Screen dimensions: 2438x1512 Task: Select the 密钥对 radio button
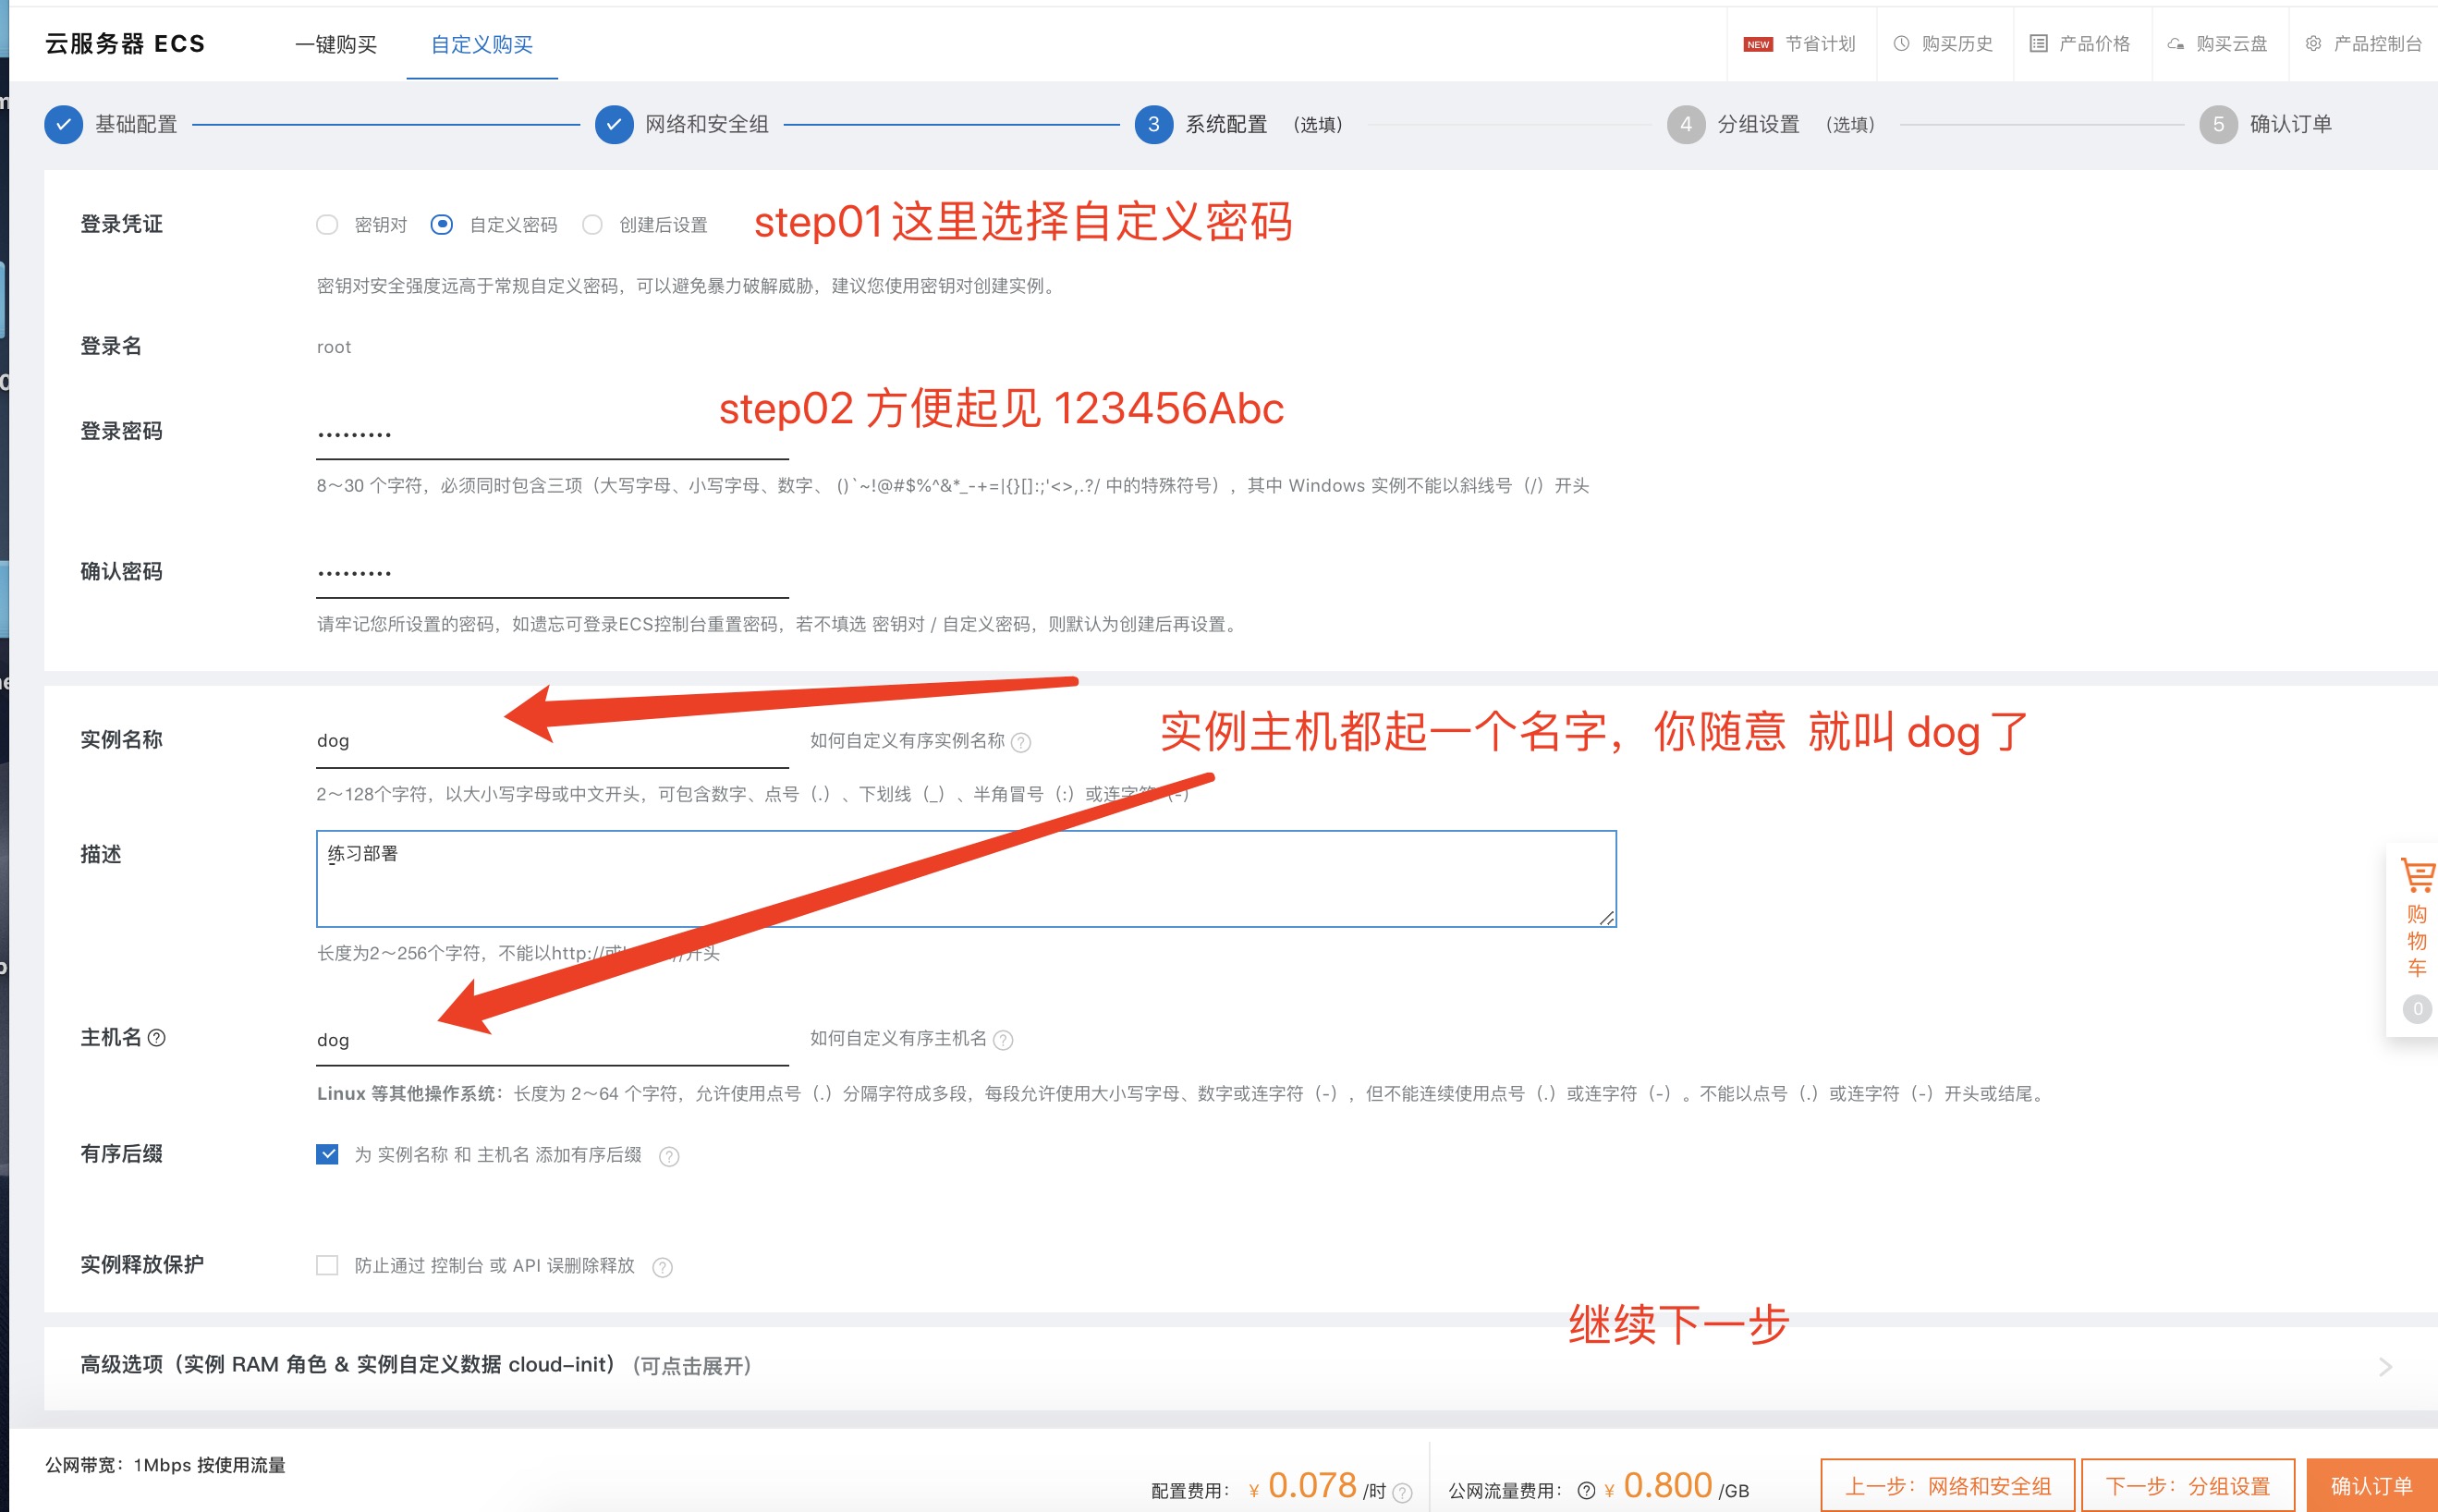pyautogui.click(x=327, y=225)
